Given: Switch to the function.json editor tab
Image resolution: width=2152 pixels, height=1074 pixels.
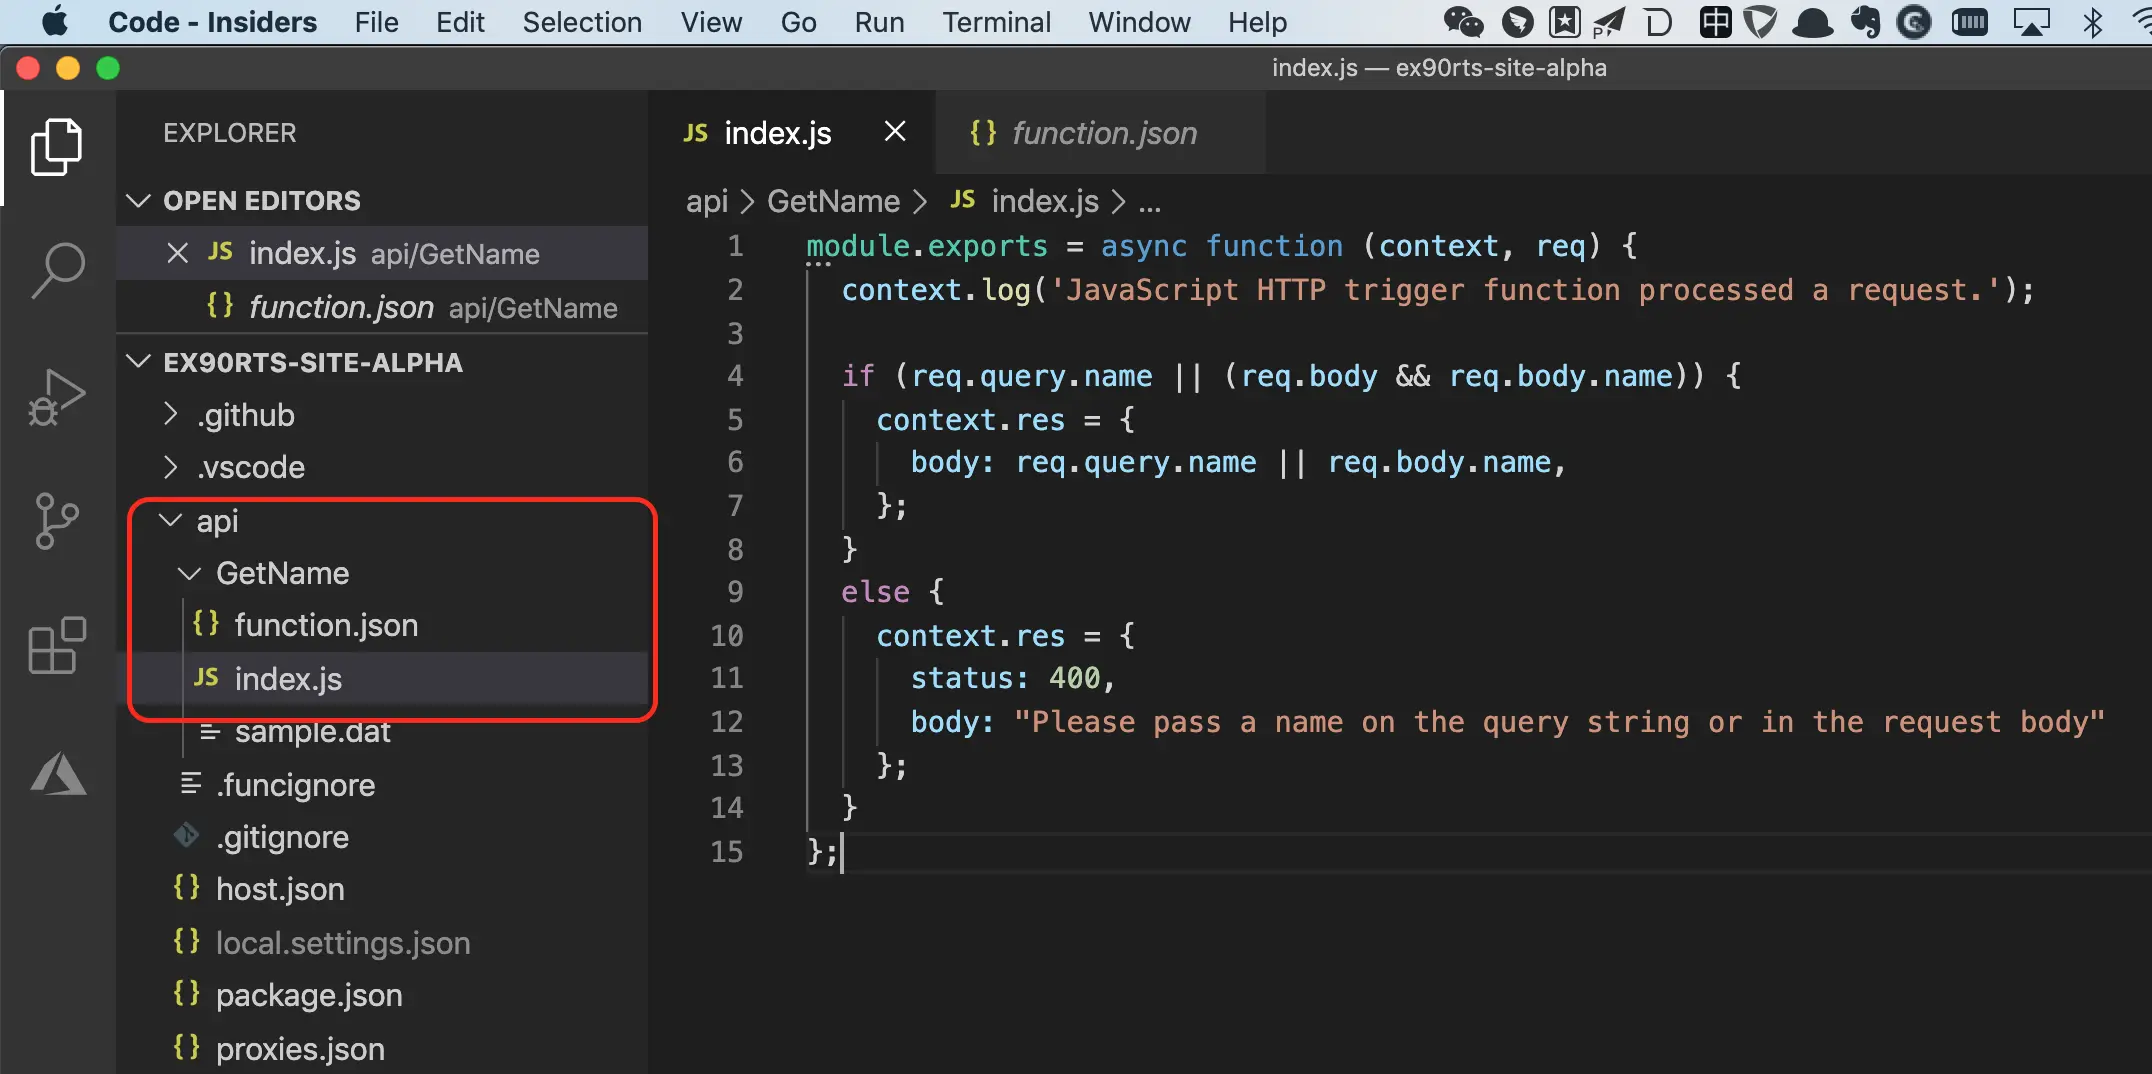Looking at the screenshot, I should coord(1100,133).
